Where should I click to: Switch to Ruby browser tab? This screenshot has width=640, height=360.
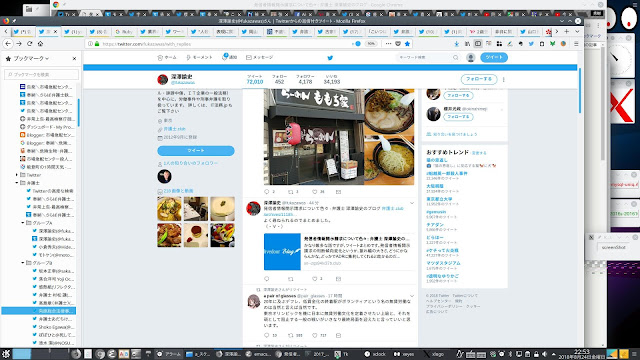click(x=124, y=31)
